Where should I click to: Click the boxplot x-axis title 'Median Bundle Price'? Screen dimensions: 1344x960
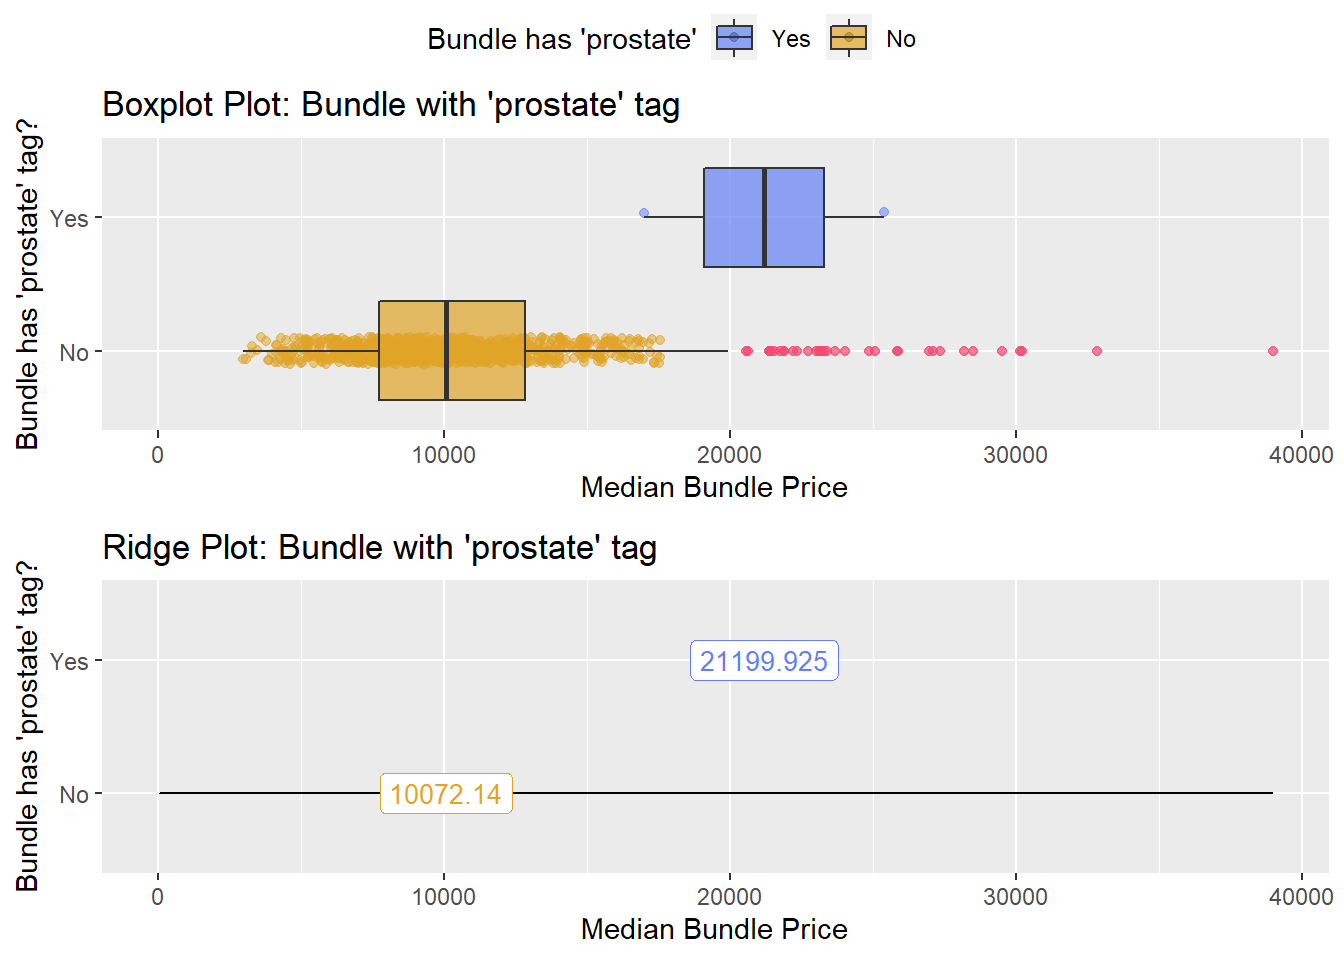[x=714, y=487]
